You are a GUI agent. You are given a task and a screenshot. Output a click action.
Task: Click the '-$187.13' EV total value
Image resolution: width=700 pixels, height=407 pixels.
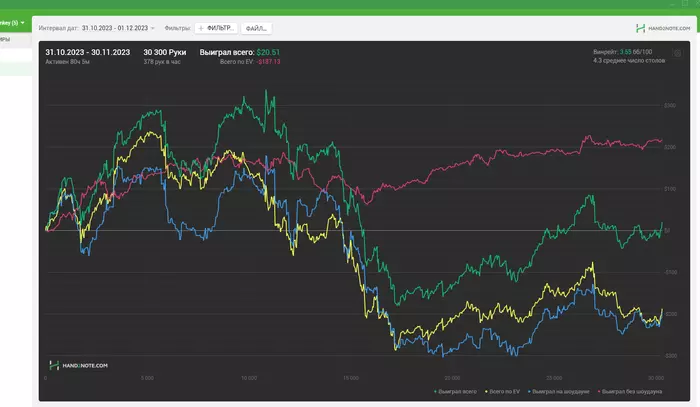tap(268, 62)
